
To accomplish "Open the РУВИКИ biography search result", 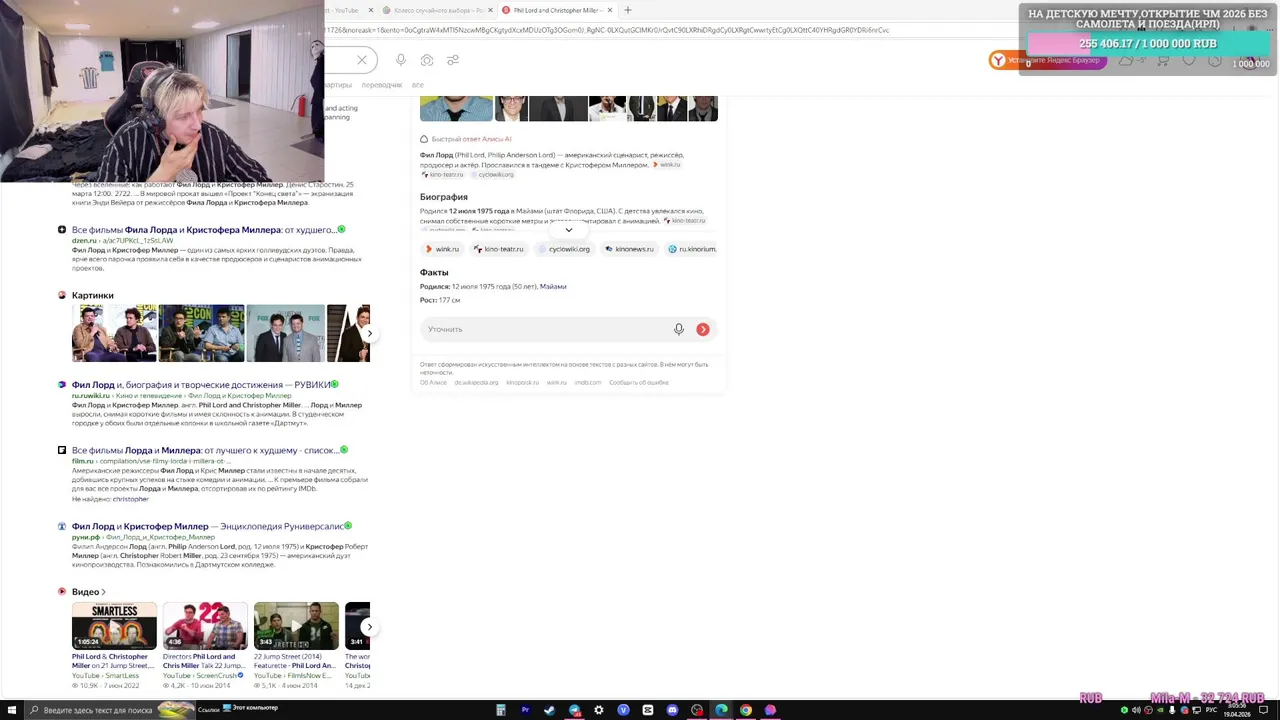I will 201,385.
